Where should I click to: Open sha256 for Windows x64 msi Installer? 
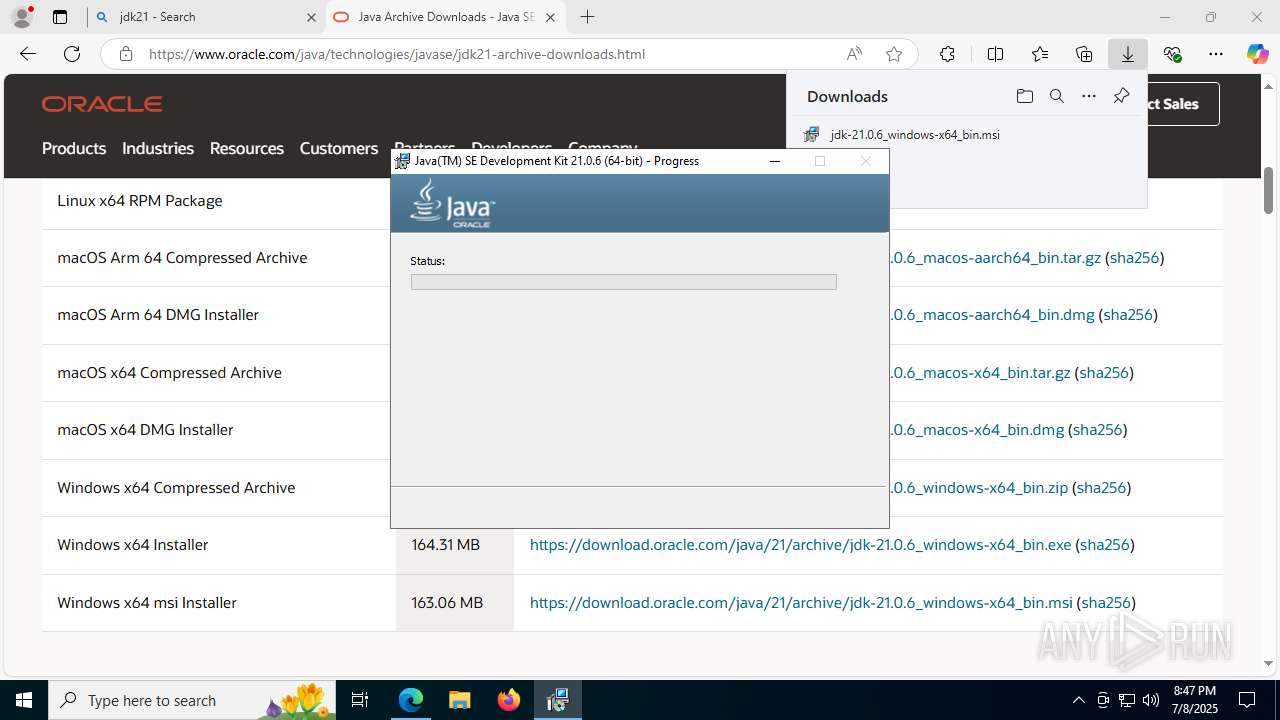pyautogui.click(x=1106, y=602)
